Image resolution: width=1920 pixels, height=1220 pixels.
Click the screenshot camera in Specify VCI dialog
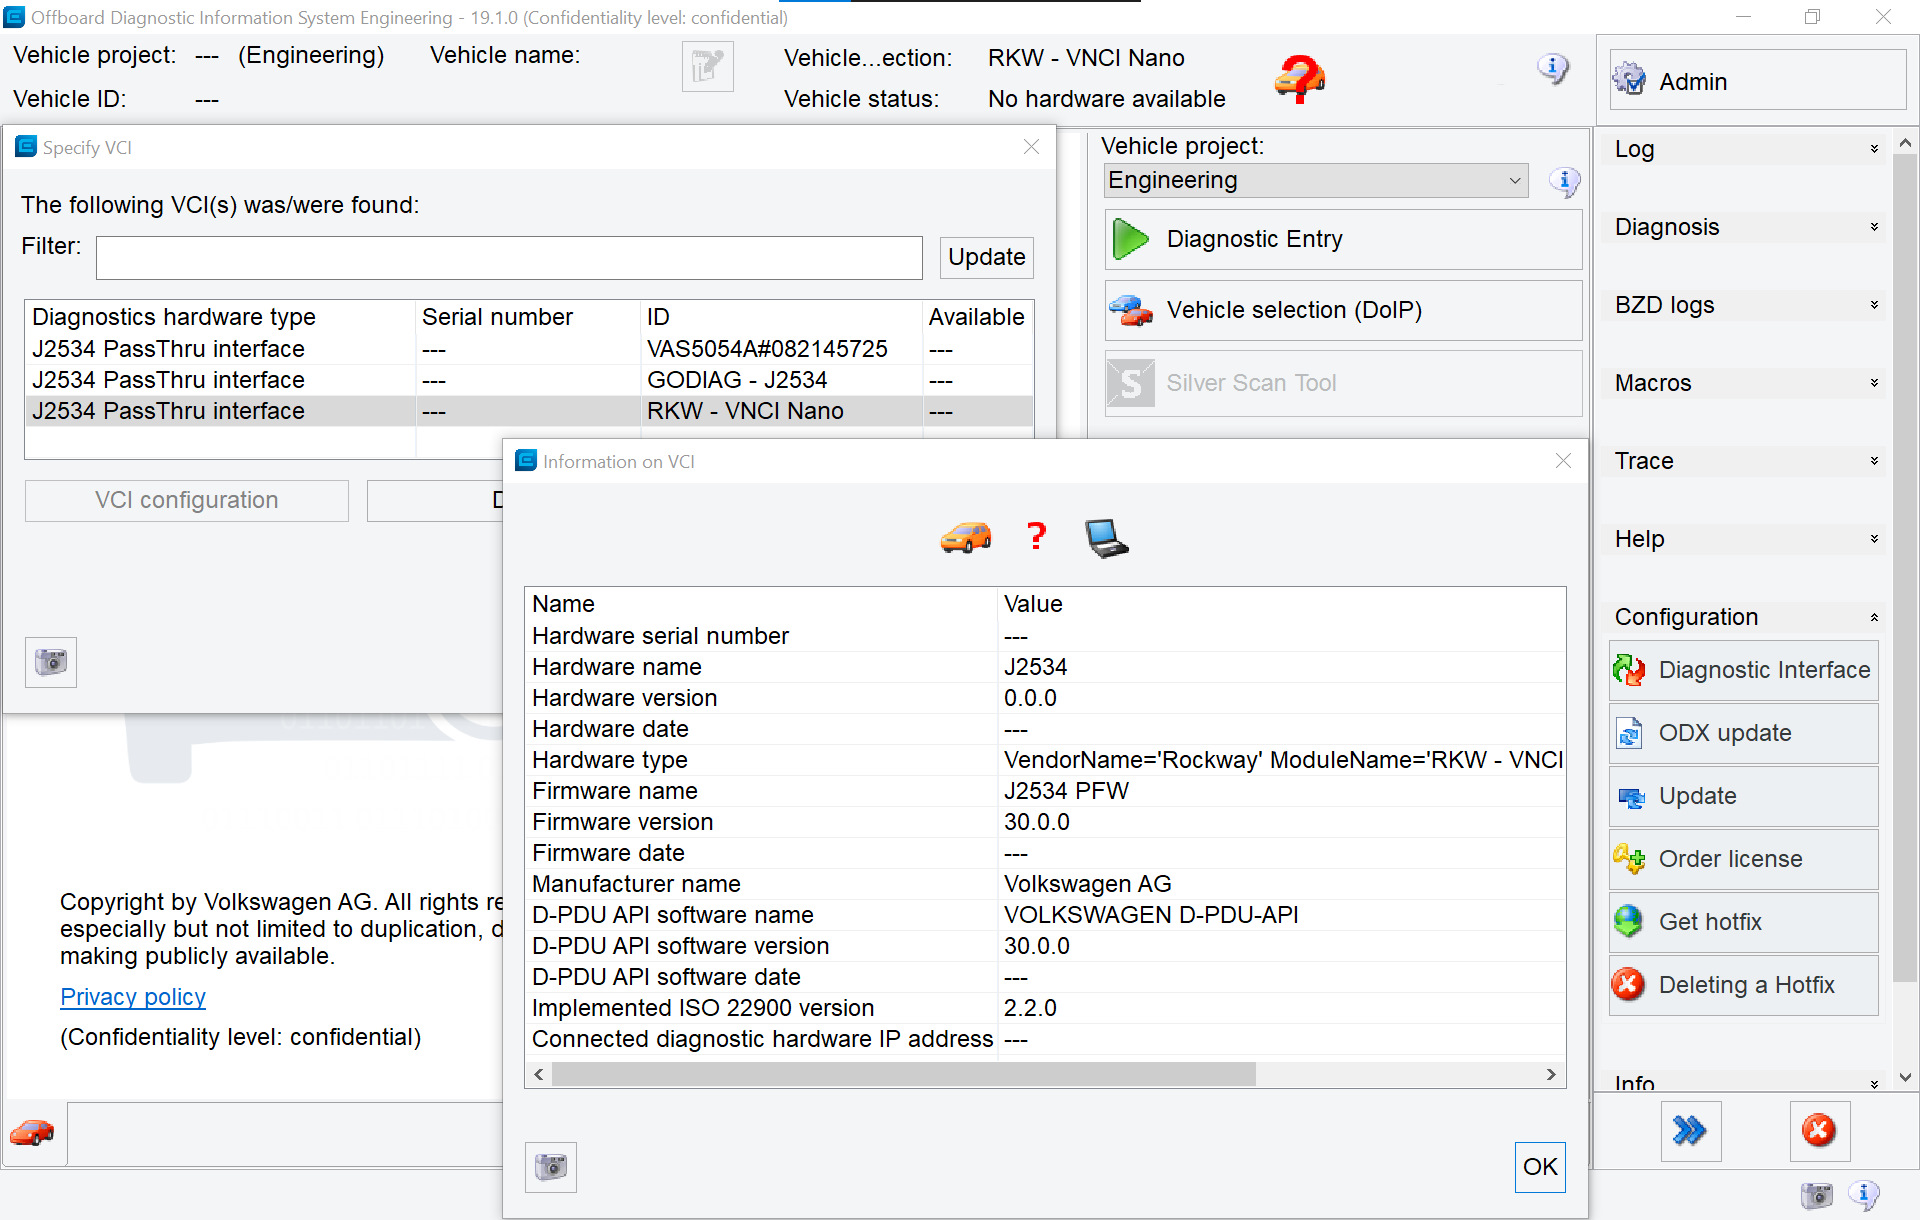[51, 662]
